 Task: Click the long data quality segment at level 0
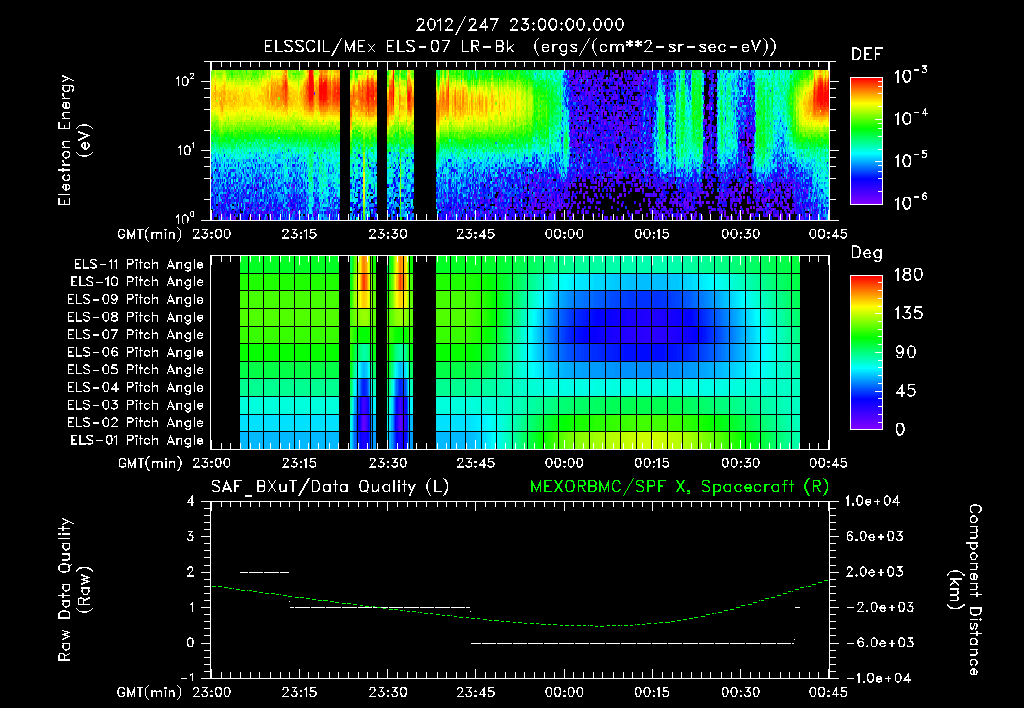tap(633, 643)
